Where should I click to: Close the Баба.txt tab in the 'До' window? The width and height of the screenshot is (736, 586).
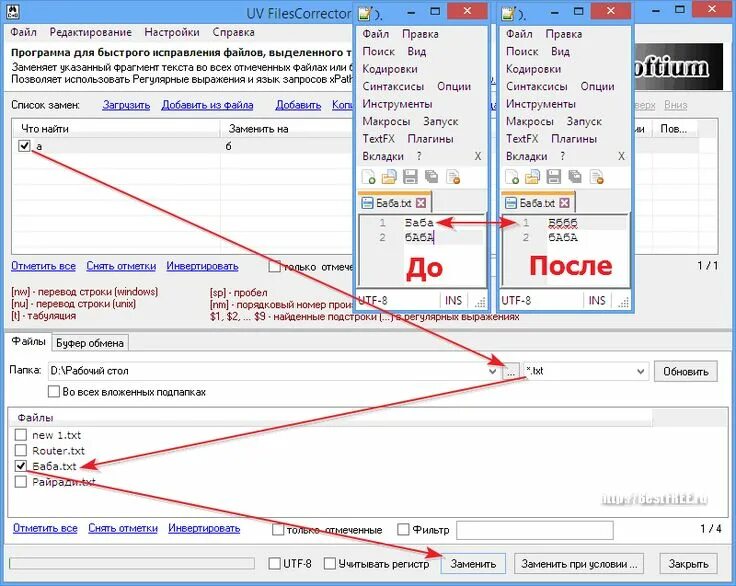point(422,203)
